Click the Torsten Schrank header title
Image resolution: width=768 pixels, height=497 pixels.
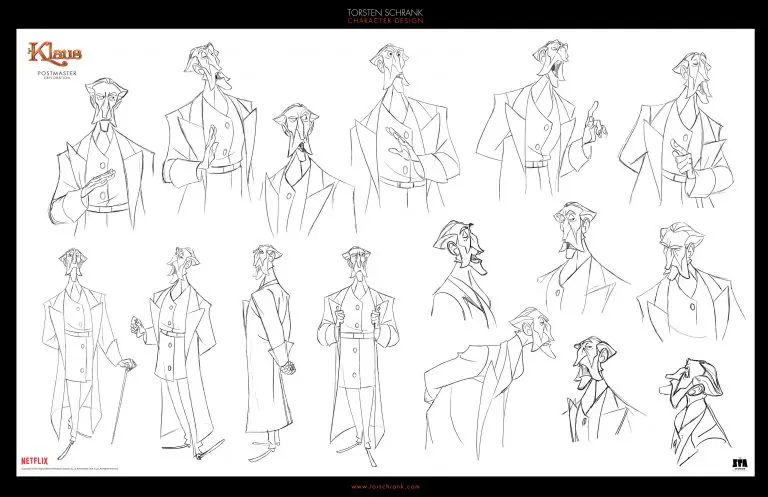(x=385, y=12)
